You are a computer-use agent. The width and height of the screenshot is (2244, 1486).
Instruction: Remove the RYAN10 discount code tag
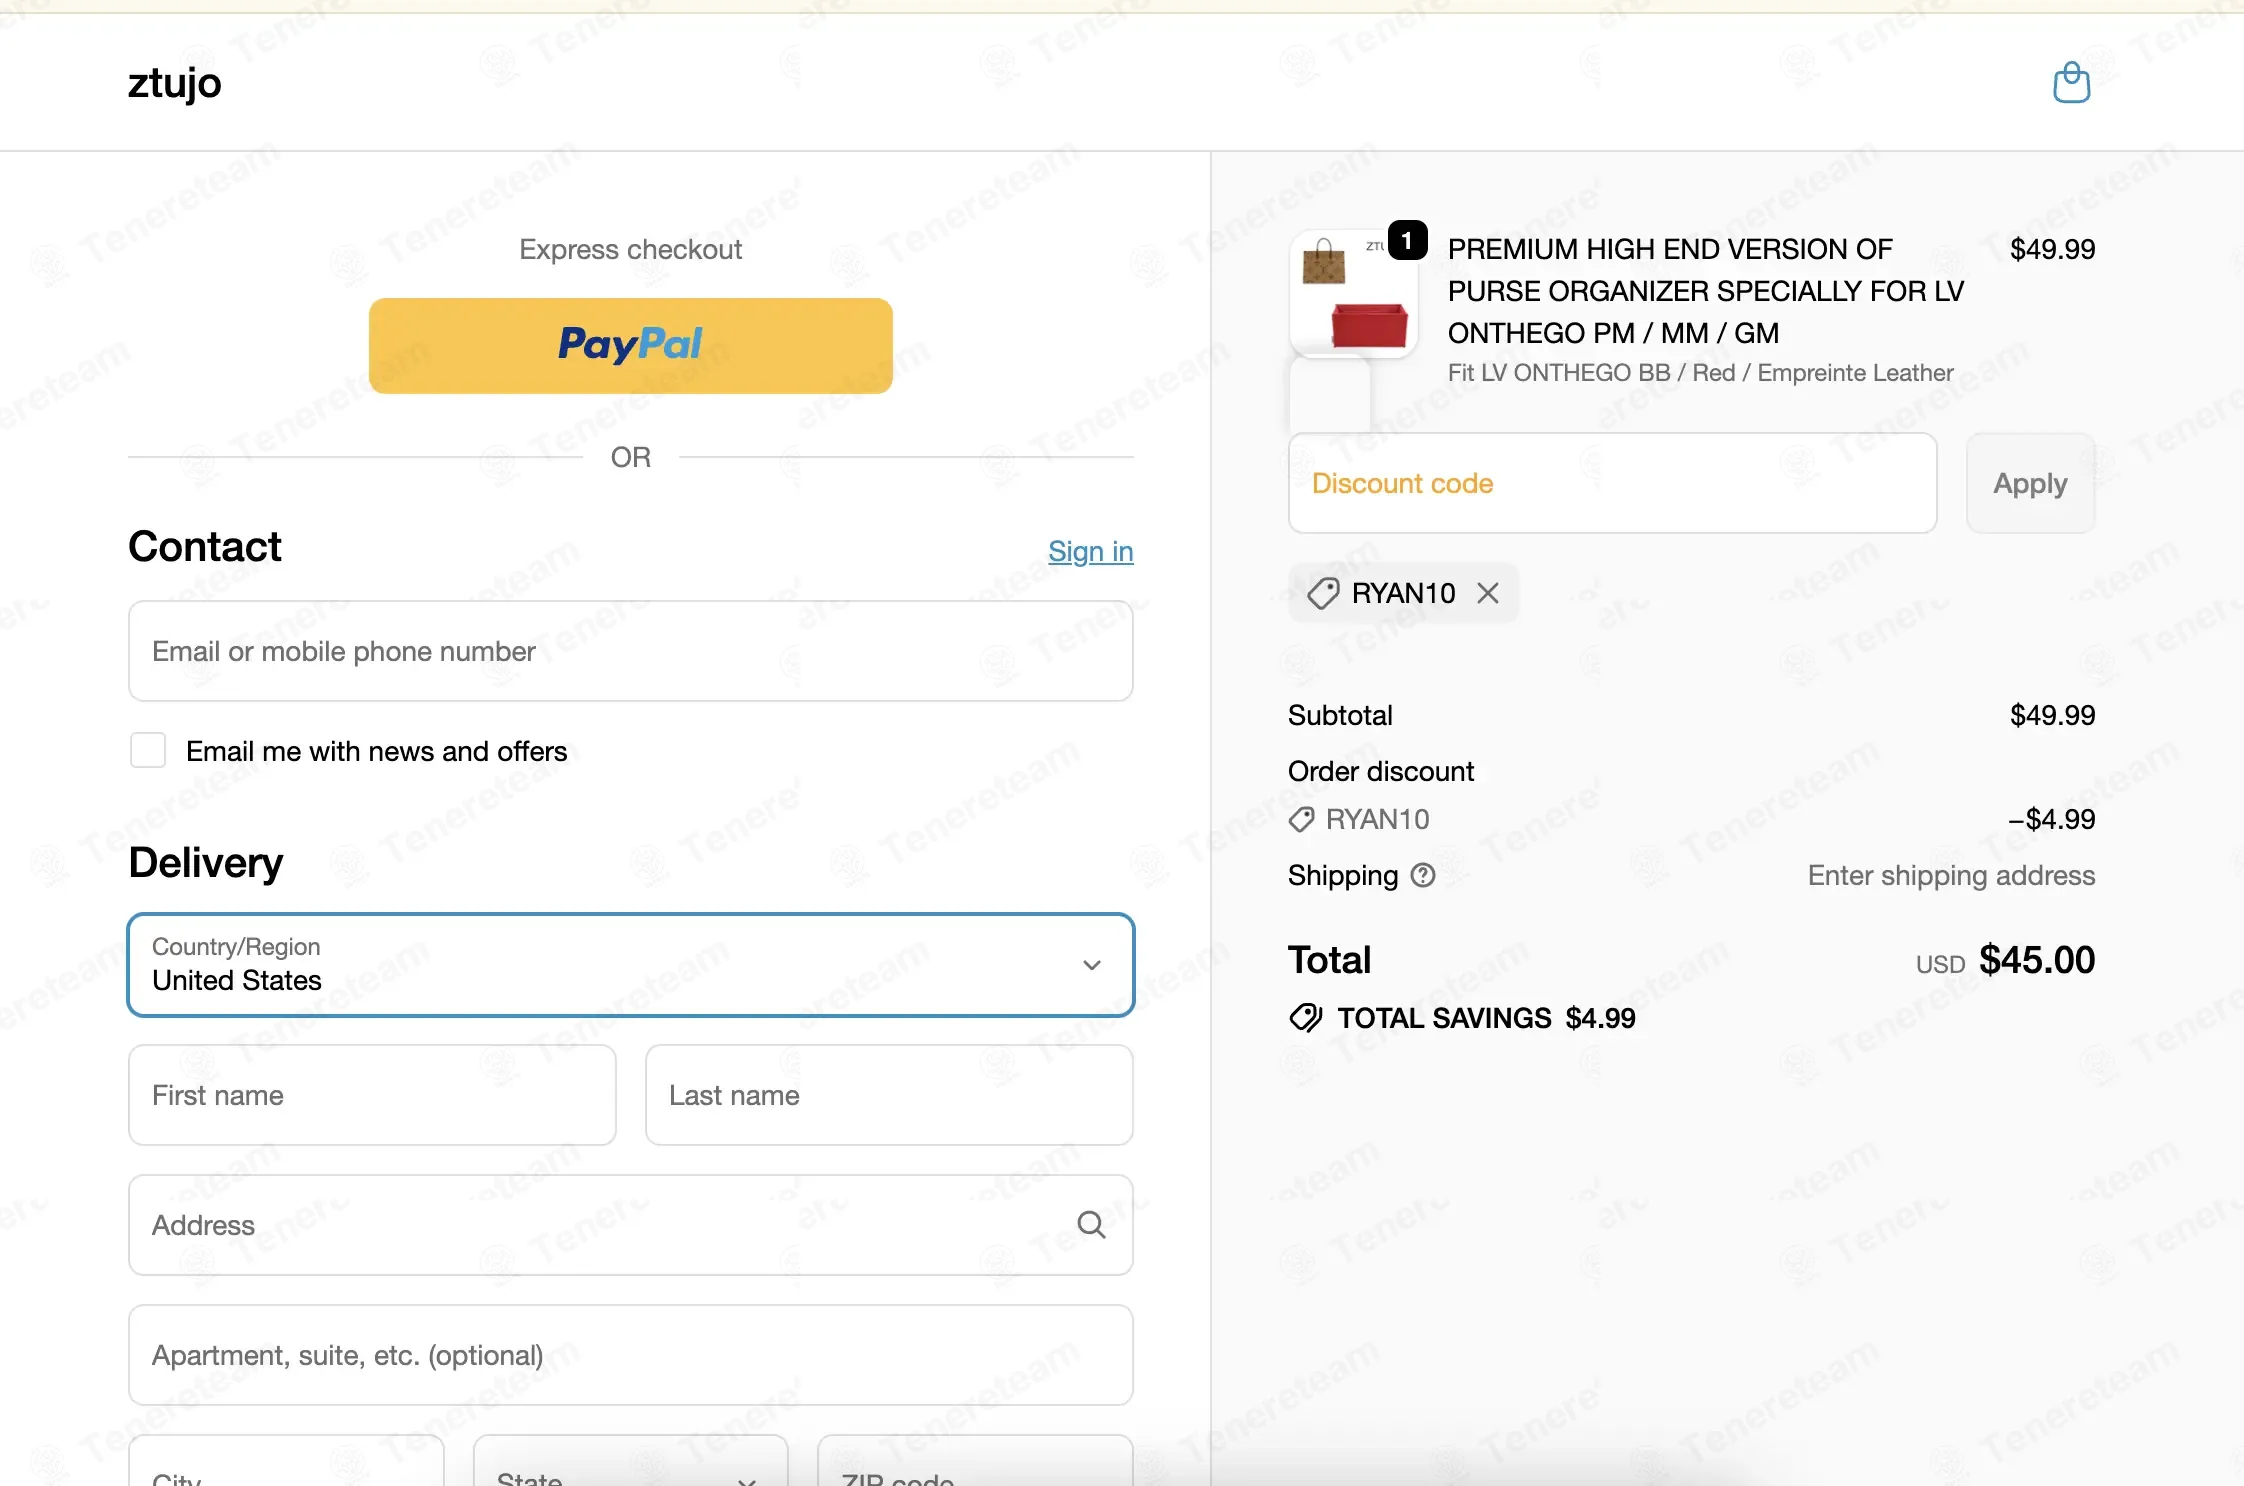[1488, 593]
